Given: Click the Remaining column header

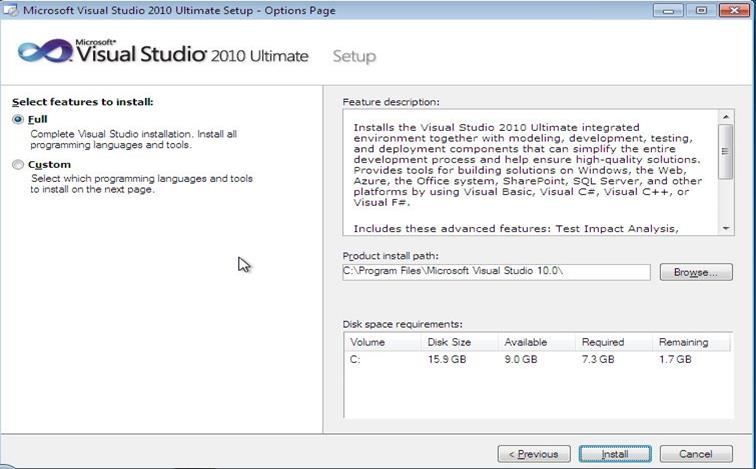Looking at the screenshot, I should (x=691, y=342).
